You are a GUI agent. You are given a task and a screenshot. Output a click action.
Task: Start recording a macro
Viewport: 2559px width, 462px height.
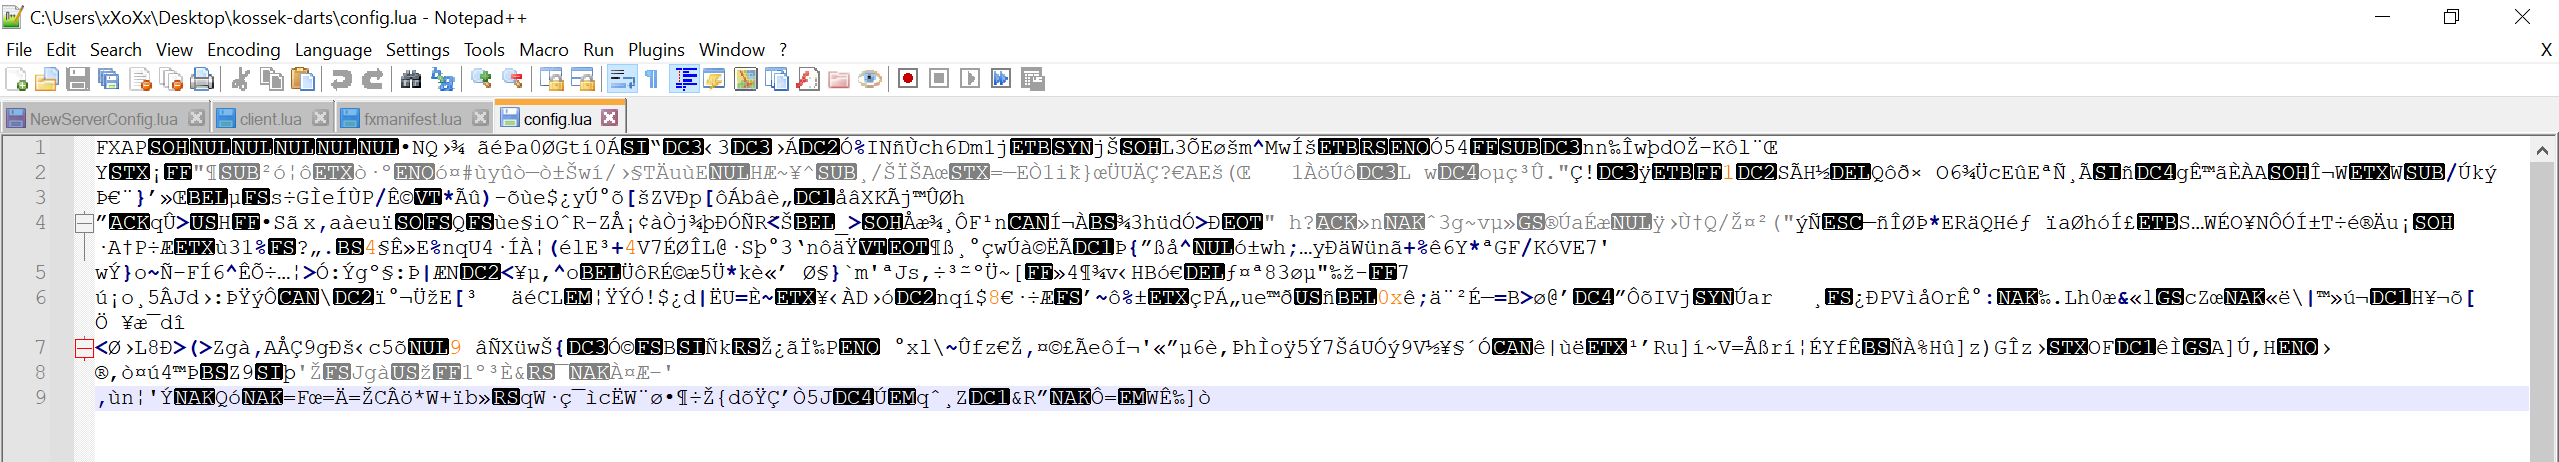(908, 79)
